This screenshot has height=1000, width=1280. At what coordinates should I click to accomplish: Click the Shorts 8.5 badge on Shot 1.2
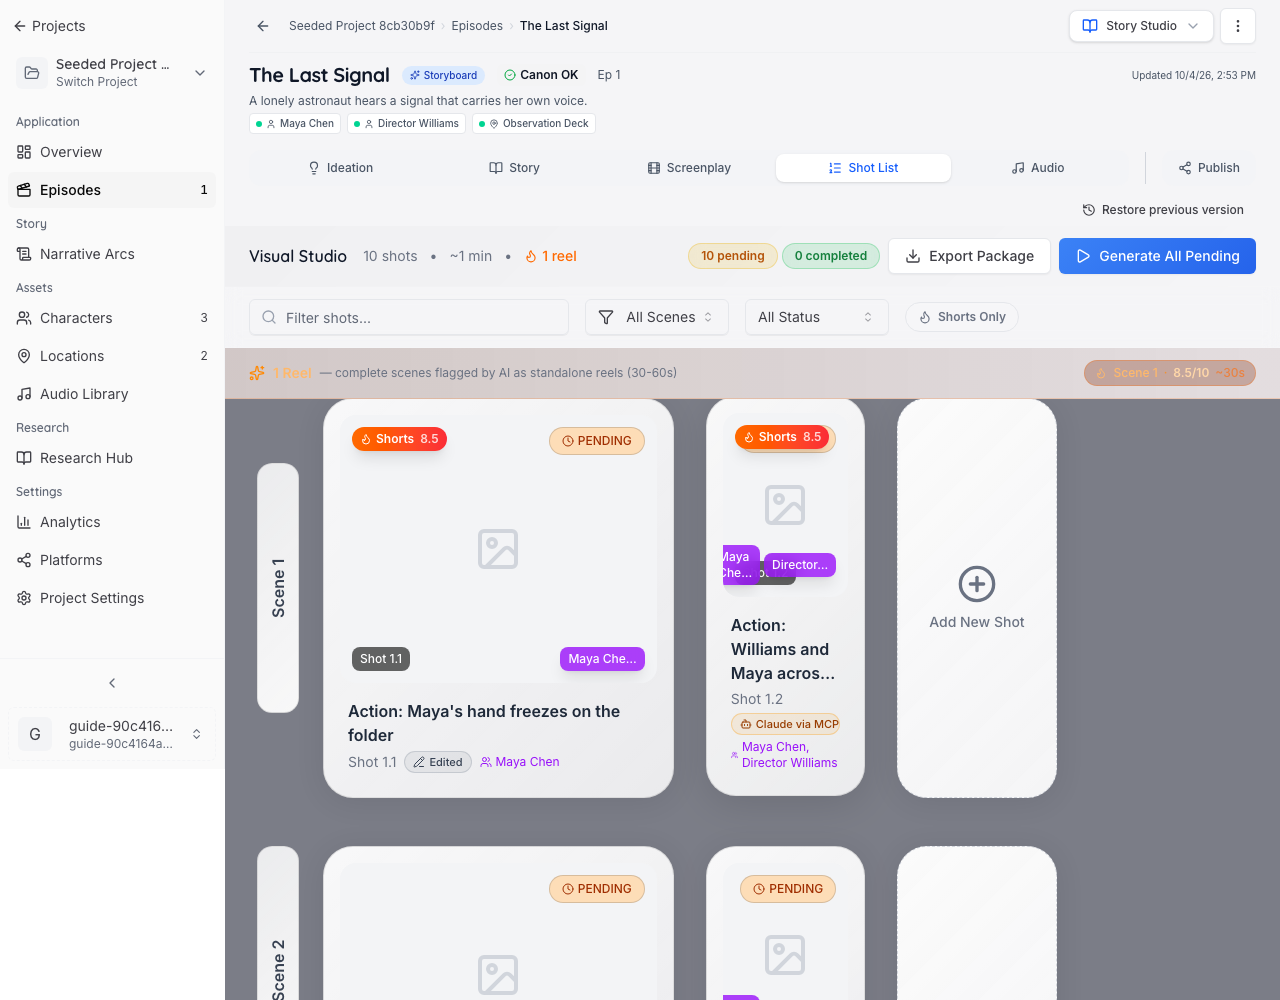click(x=782, y=437)
